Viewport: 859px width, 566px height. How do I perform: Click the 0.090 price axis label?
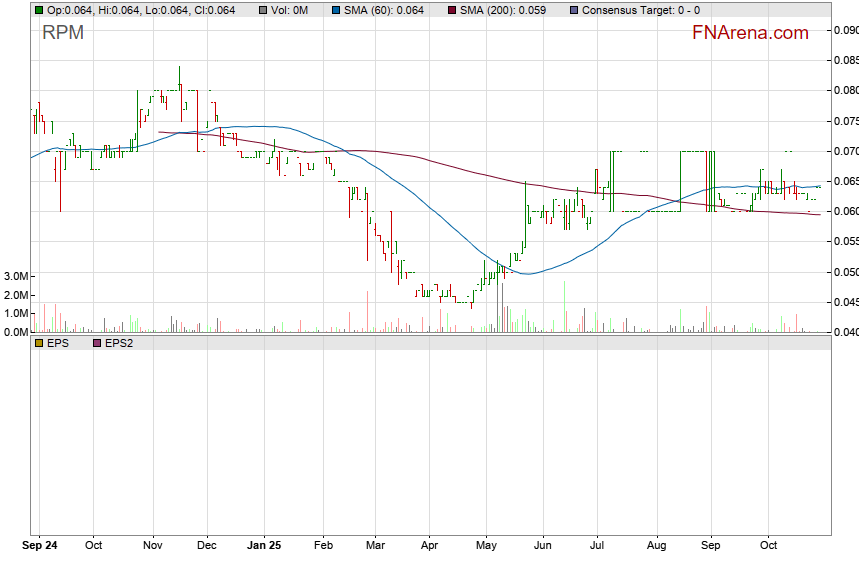846,30
